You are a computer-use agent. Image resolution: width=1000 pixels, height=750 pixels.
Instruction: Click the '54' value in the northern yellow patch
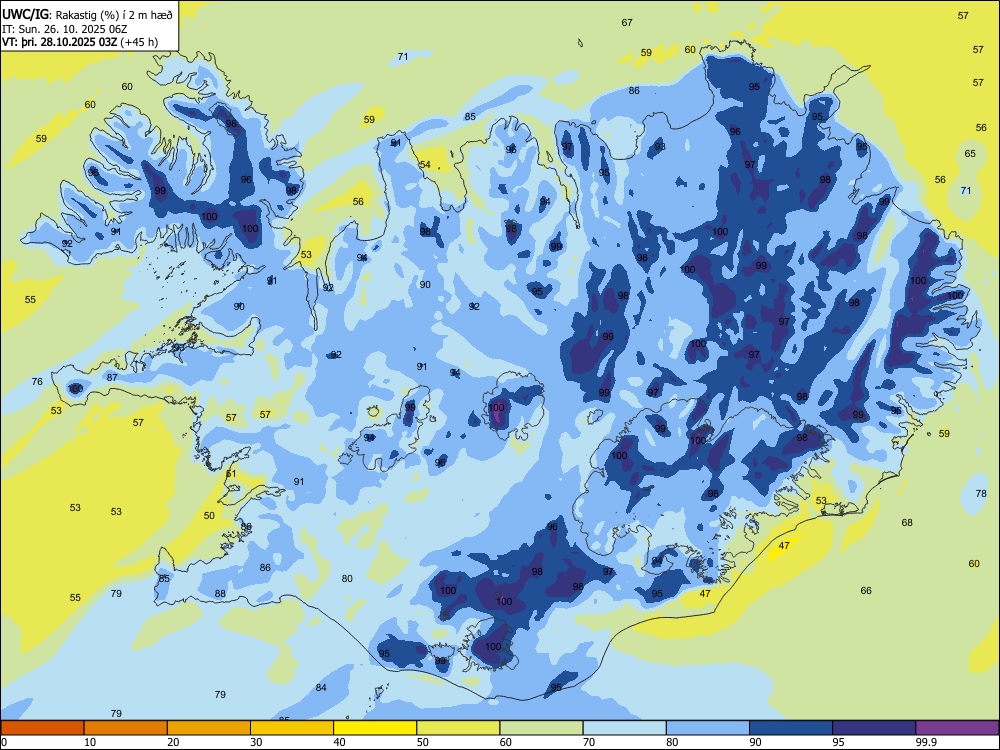(x=425, y=165)
